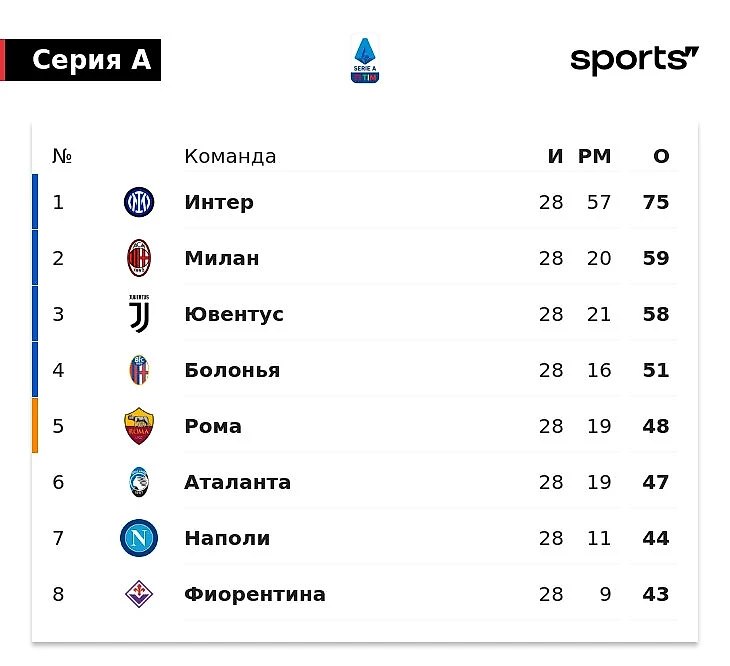The image size is (730, 666).
Task: Click the Inter club crest
Action: (139, 202)
